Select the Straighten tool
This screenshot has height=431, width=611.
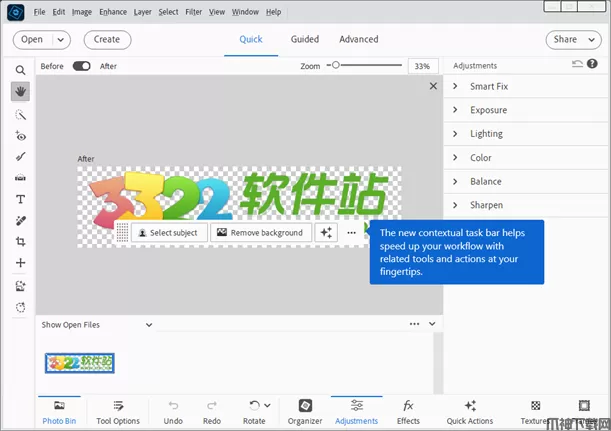[x=20, y=178]
